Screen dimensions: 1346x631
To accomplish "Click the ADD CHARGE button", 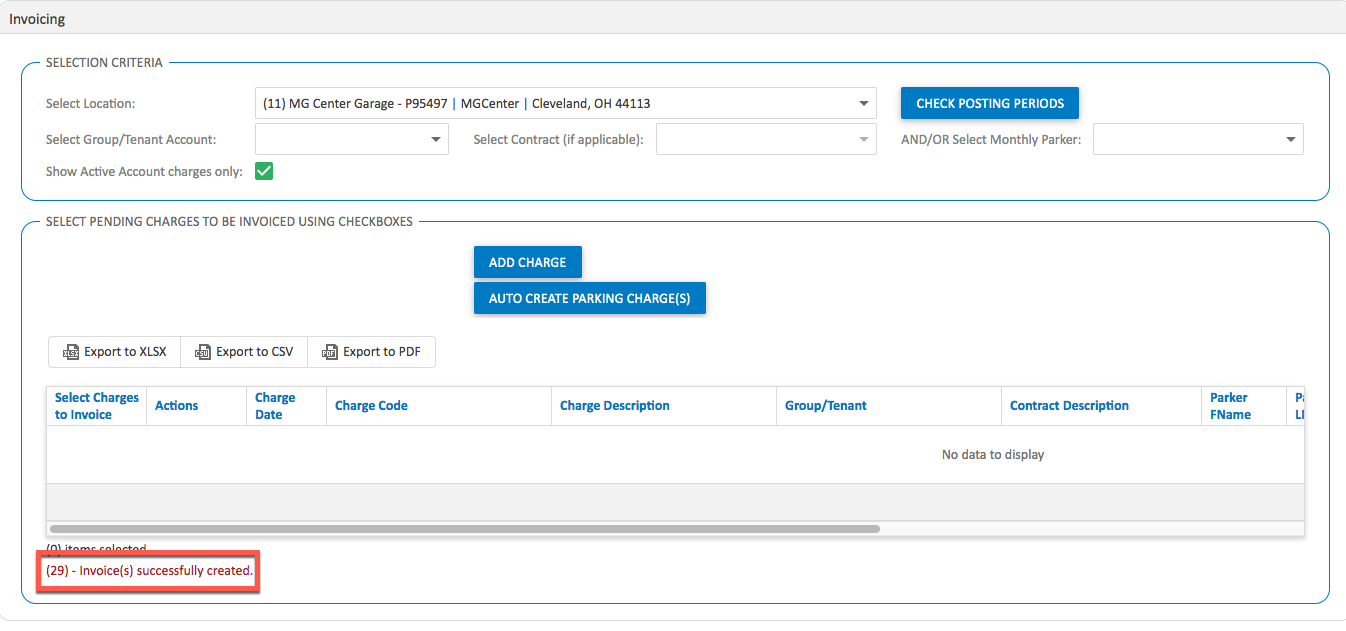I will point(527,261).
